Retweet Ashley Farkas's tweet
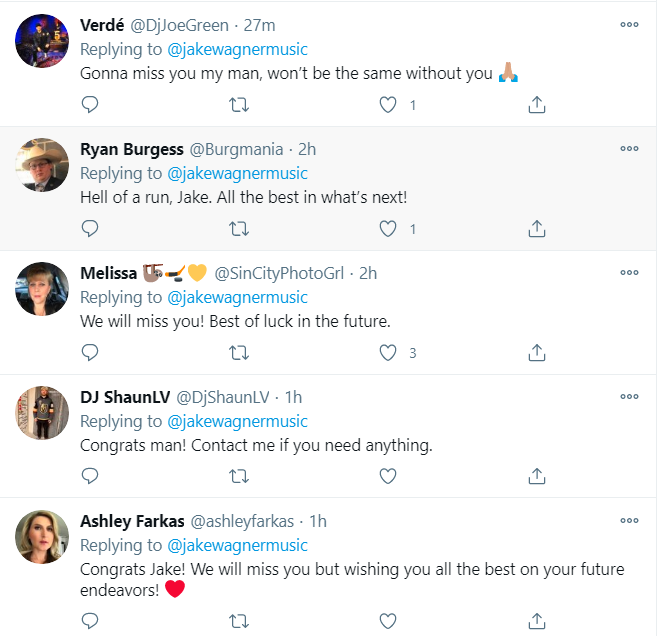Screen dimensions: 663x636 (239, 620)
